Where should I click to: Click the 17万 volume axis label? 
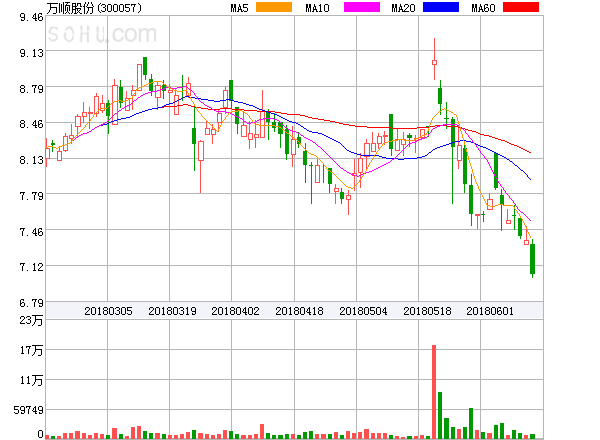point(31,350)
